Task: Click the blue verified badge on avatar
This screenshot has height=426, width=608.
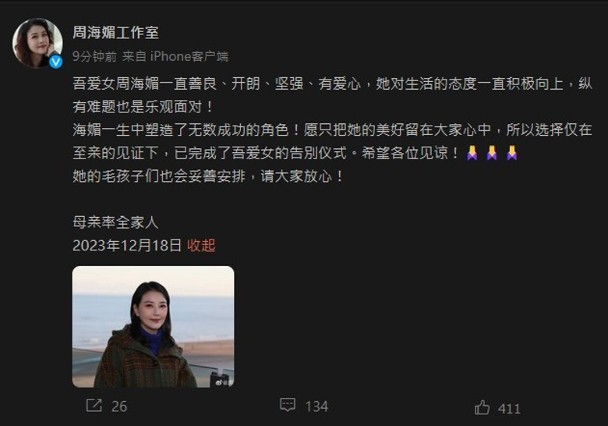Action: point(56,61)
